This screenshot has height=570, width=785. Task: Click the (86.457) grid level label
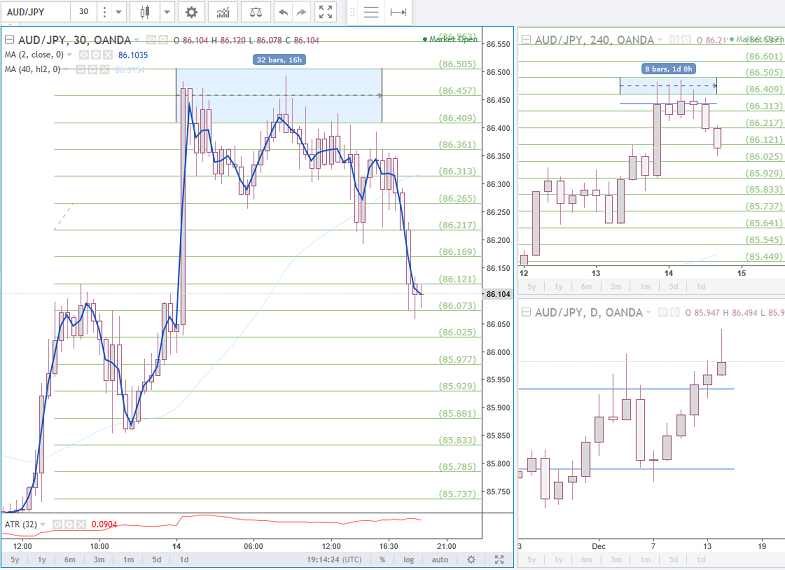457,91
